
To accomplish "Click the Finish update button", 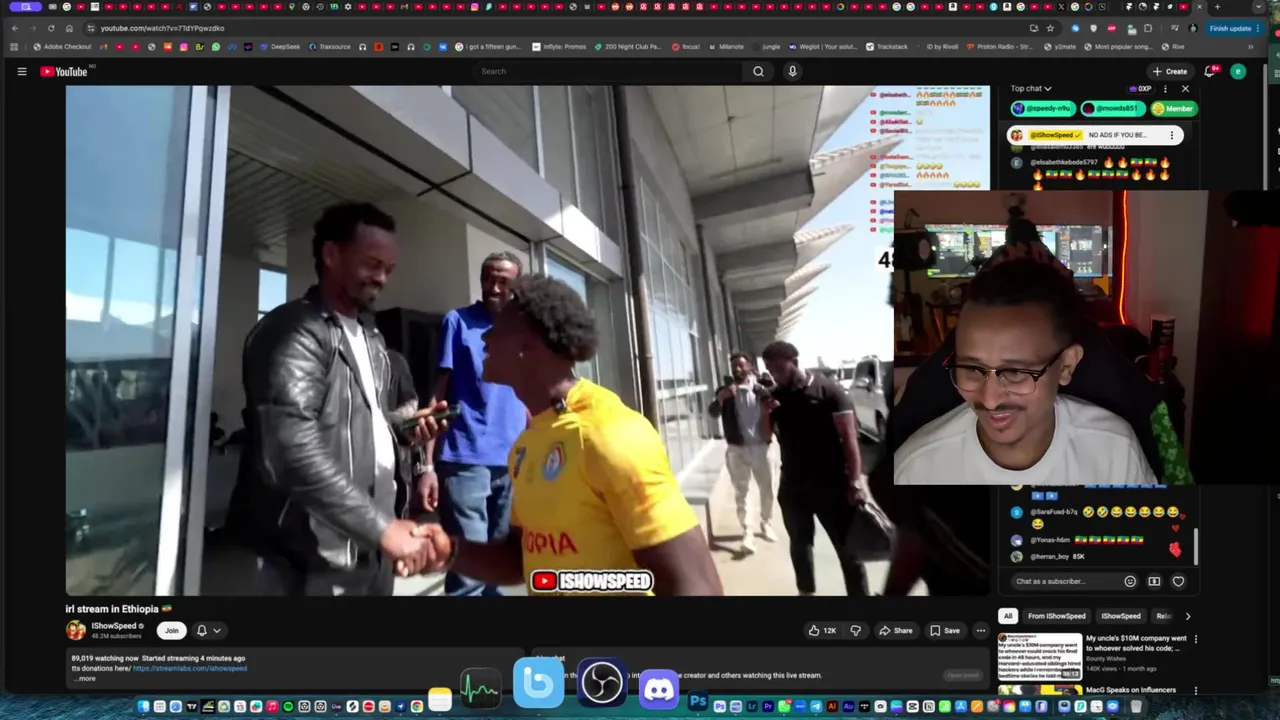I will [1234, 28].
